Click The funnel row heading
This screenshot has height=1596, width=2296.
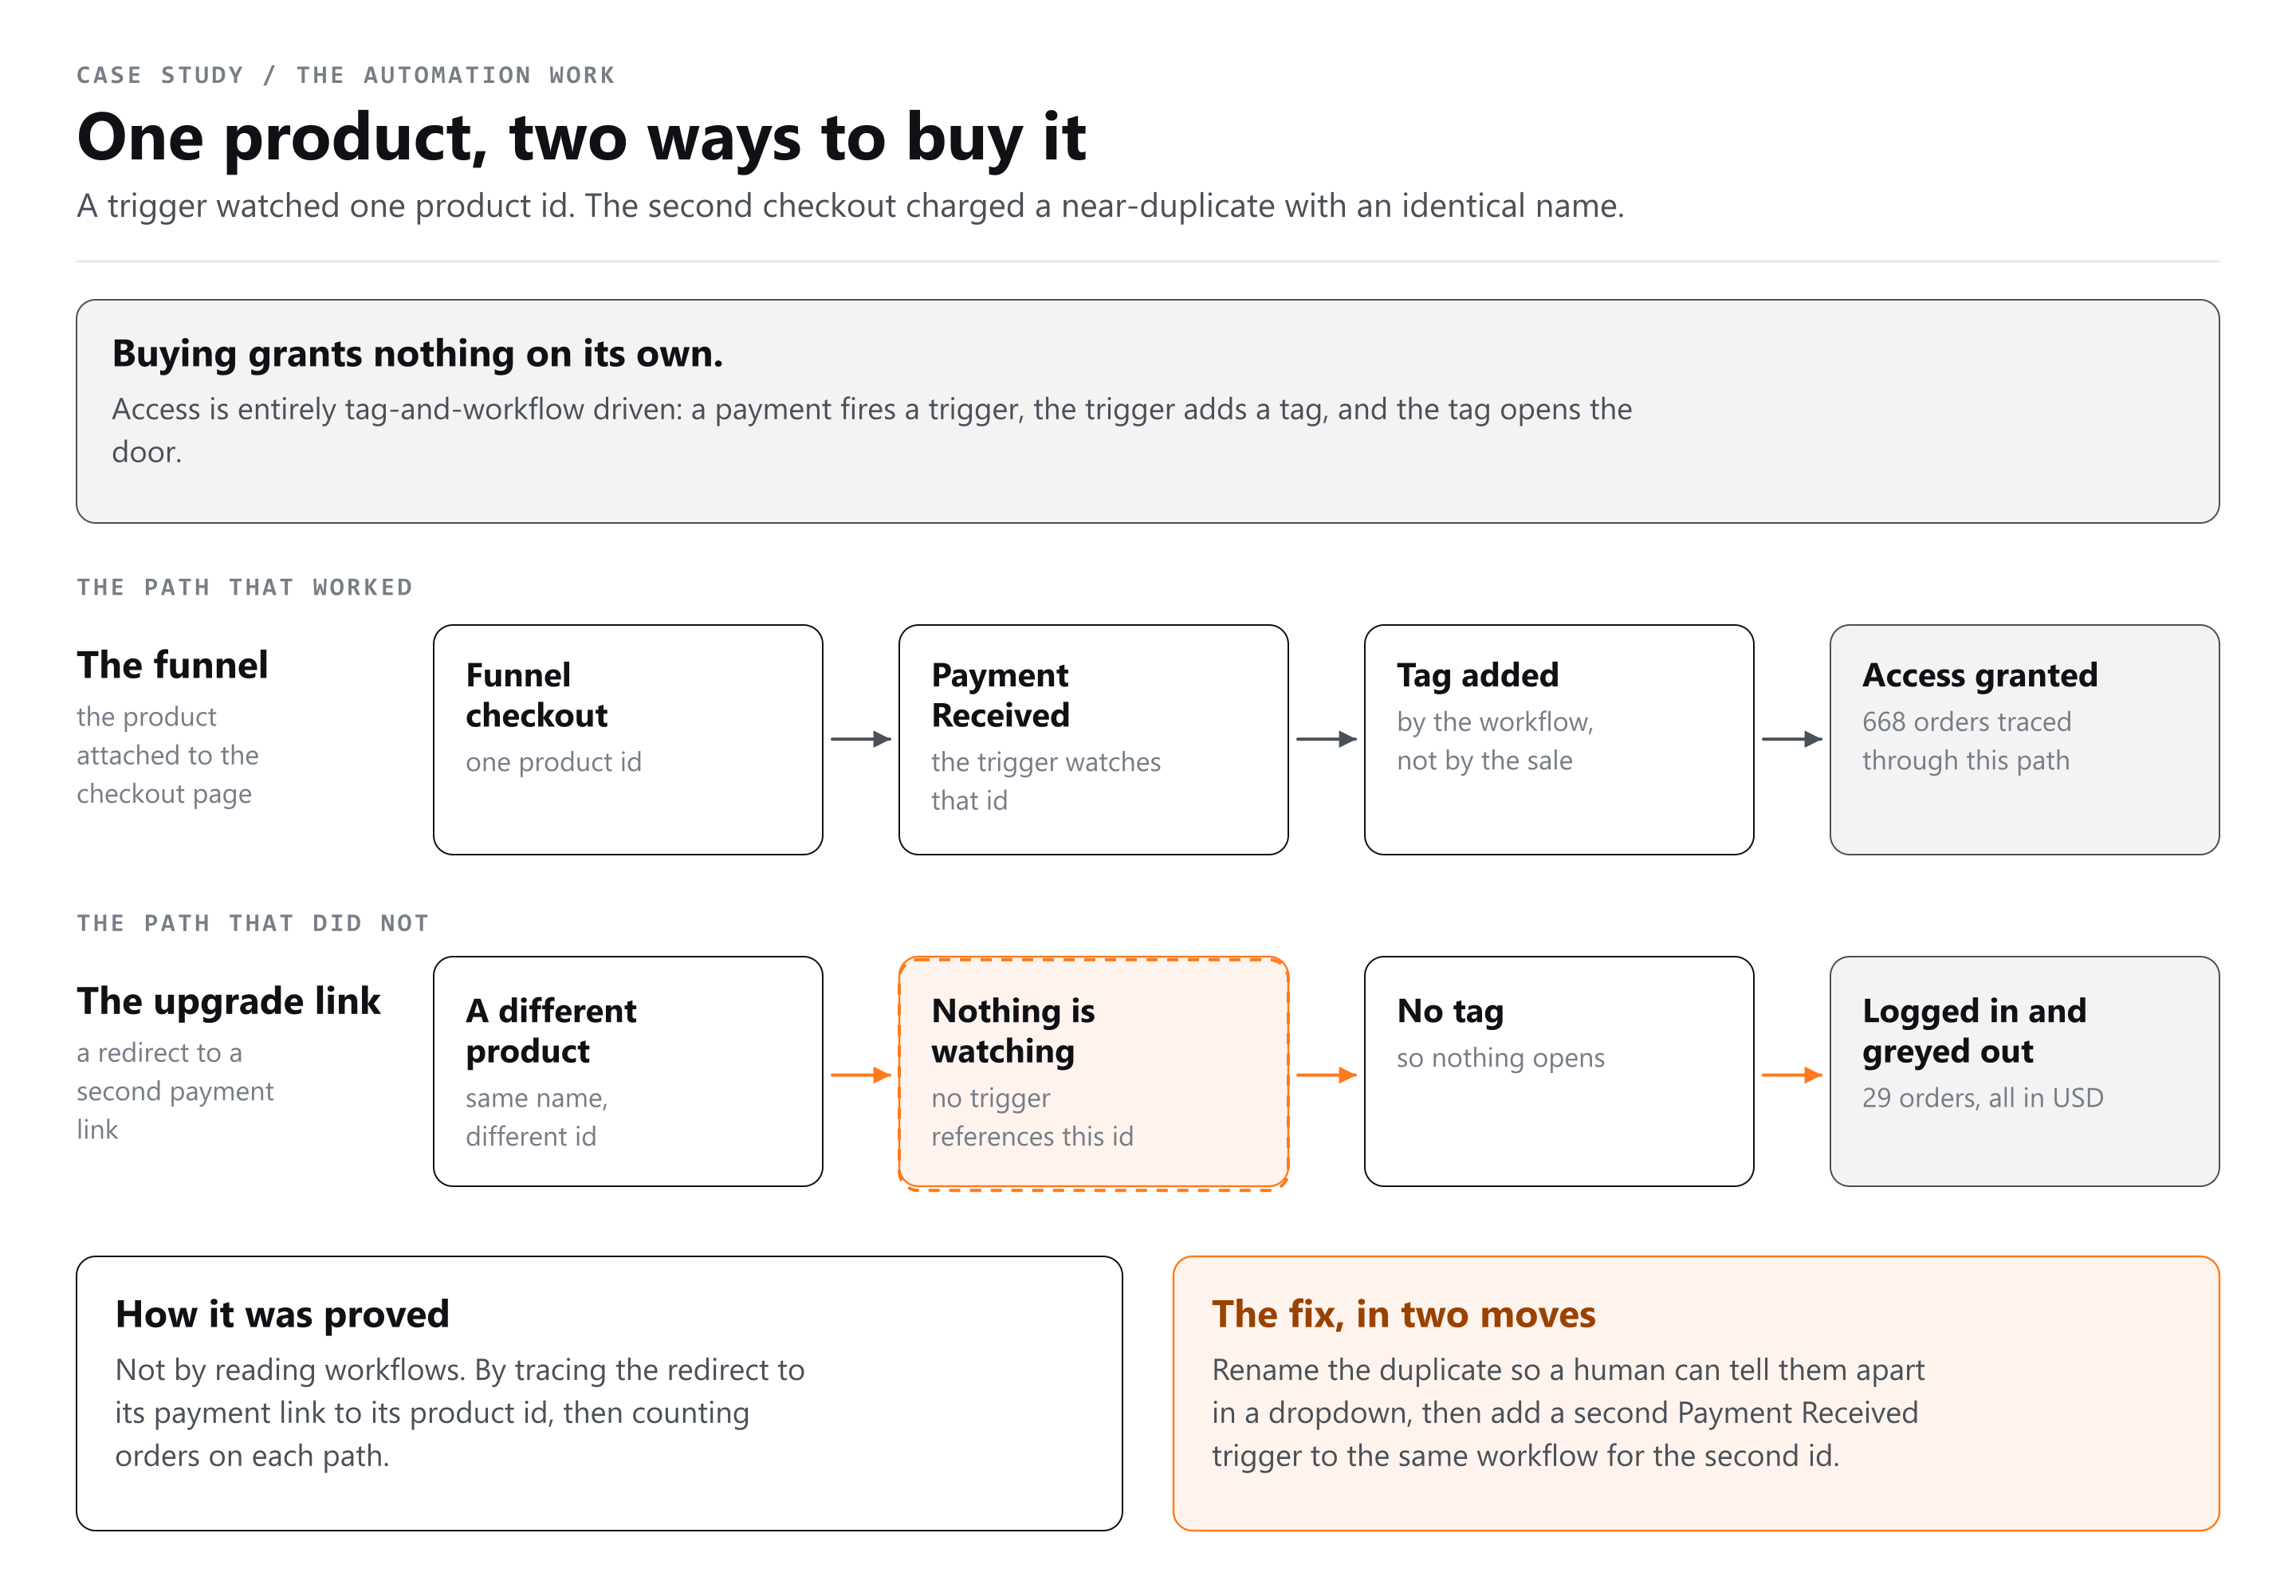point(172,665)
